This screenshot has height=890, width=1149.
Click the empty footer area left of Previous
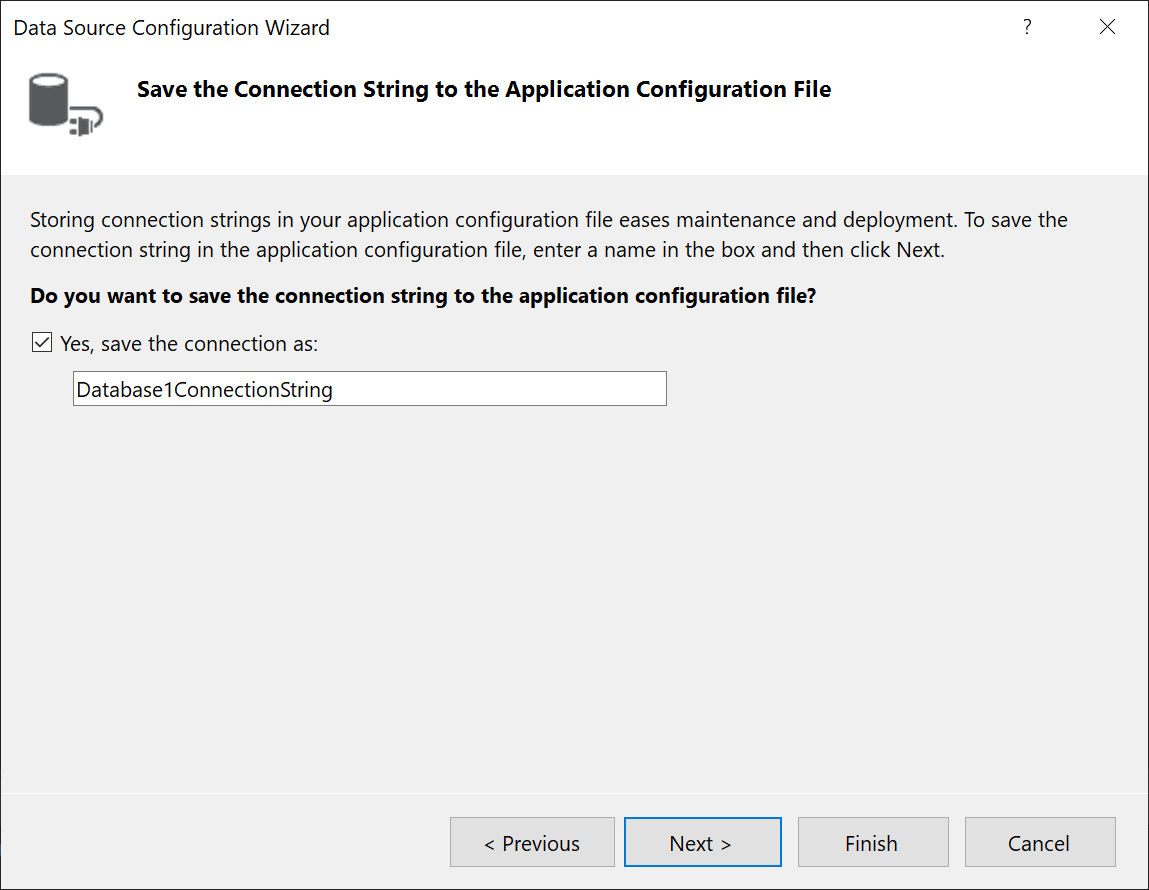point(220,843)
